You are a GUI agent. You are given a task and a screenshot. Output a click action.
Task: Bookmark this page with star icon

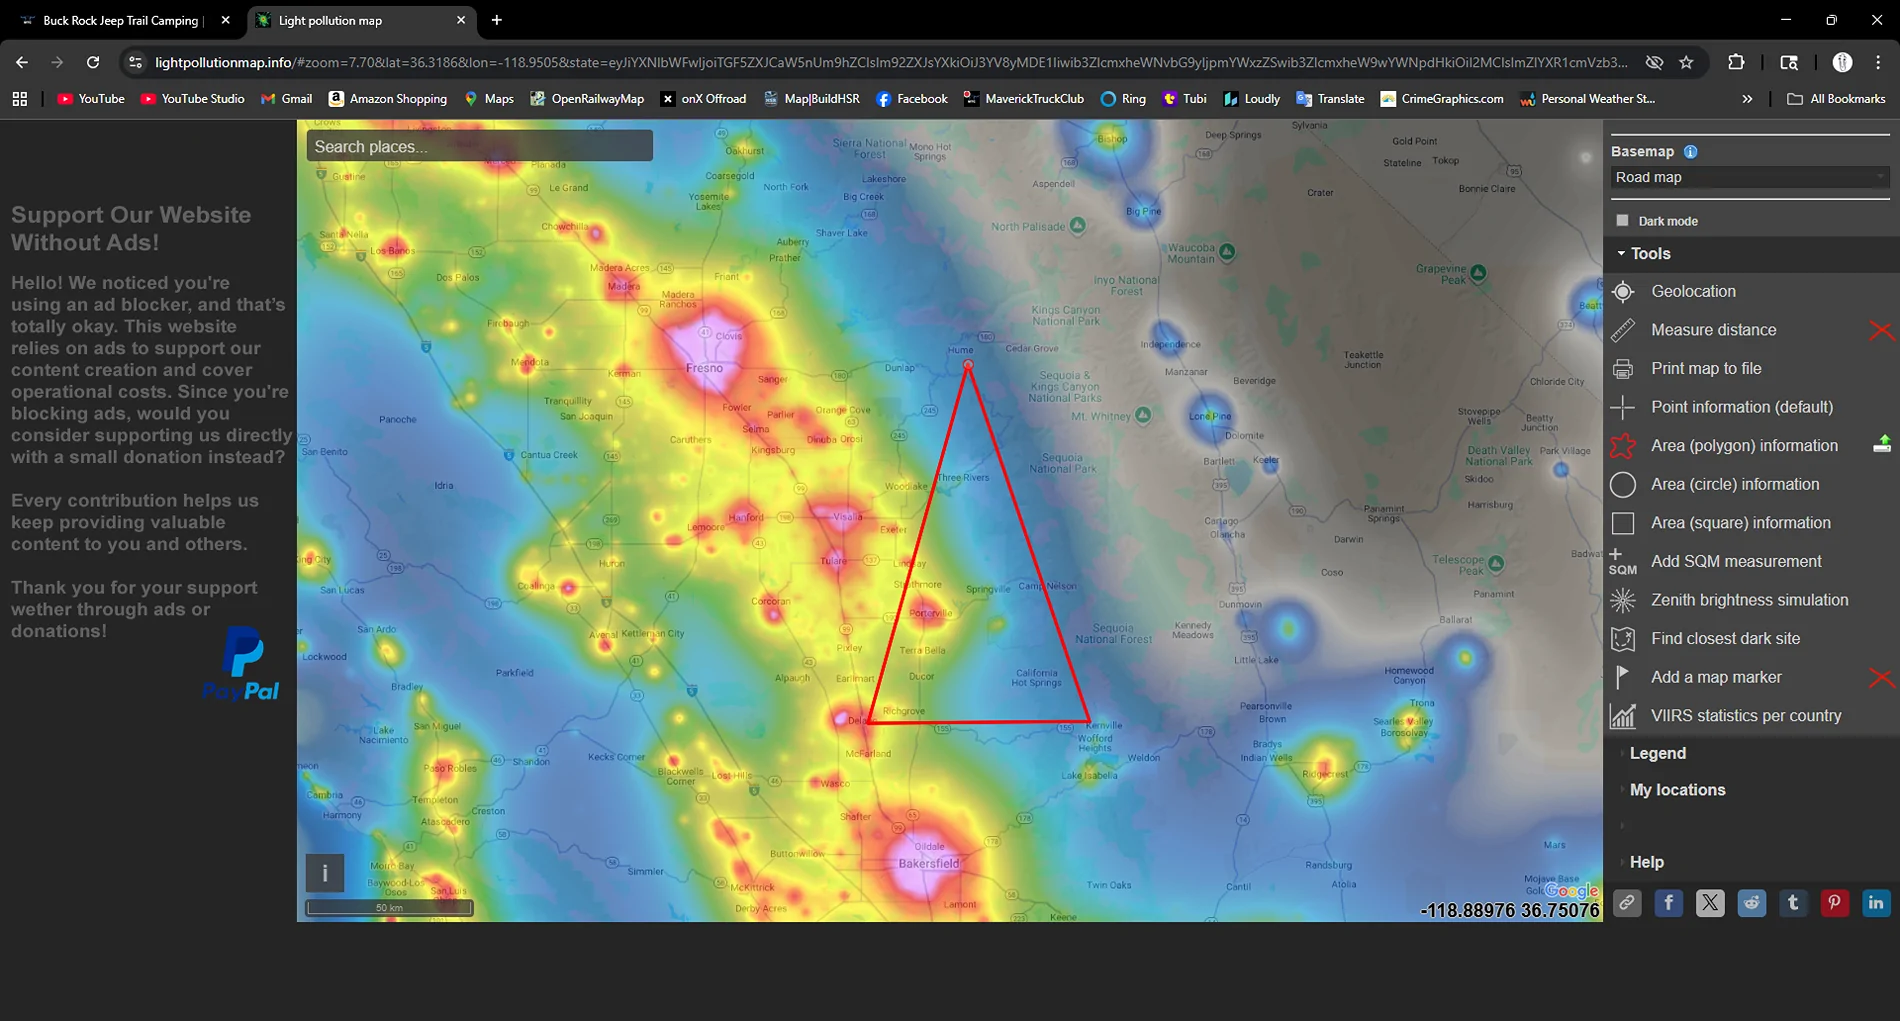pos(1686,62)
